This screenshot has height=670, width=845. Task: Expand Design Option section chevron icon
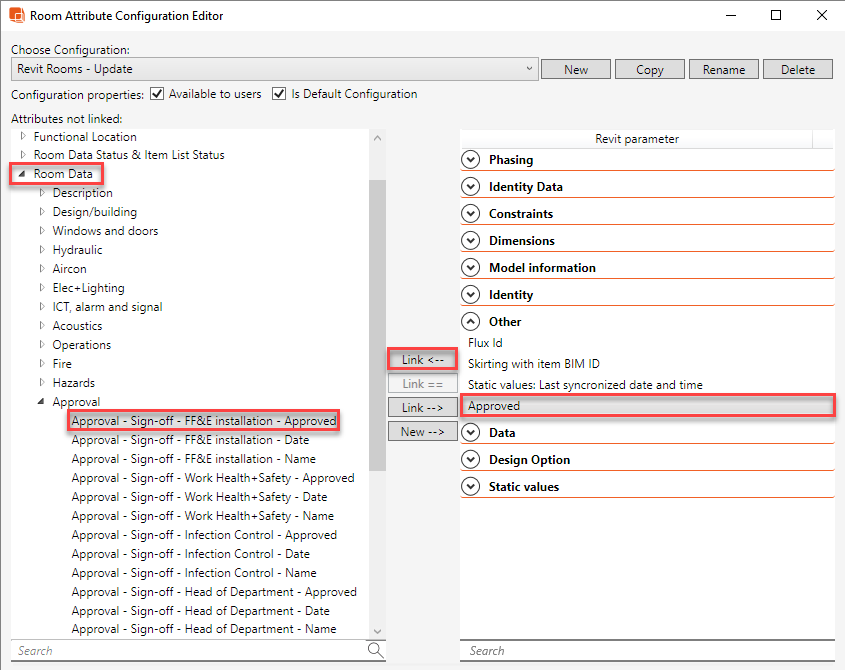pos(470,459)
